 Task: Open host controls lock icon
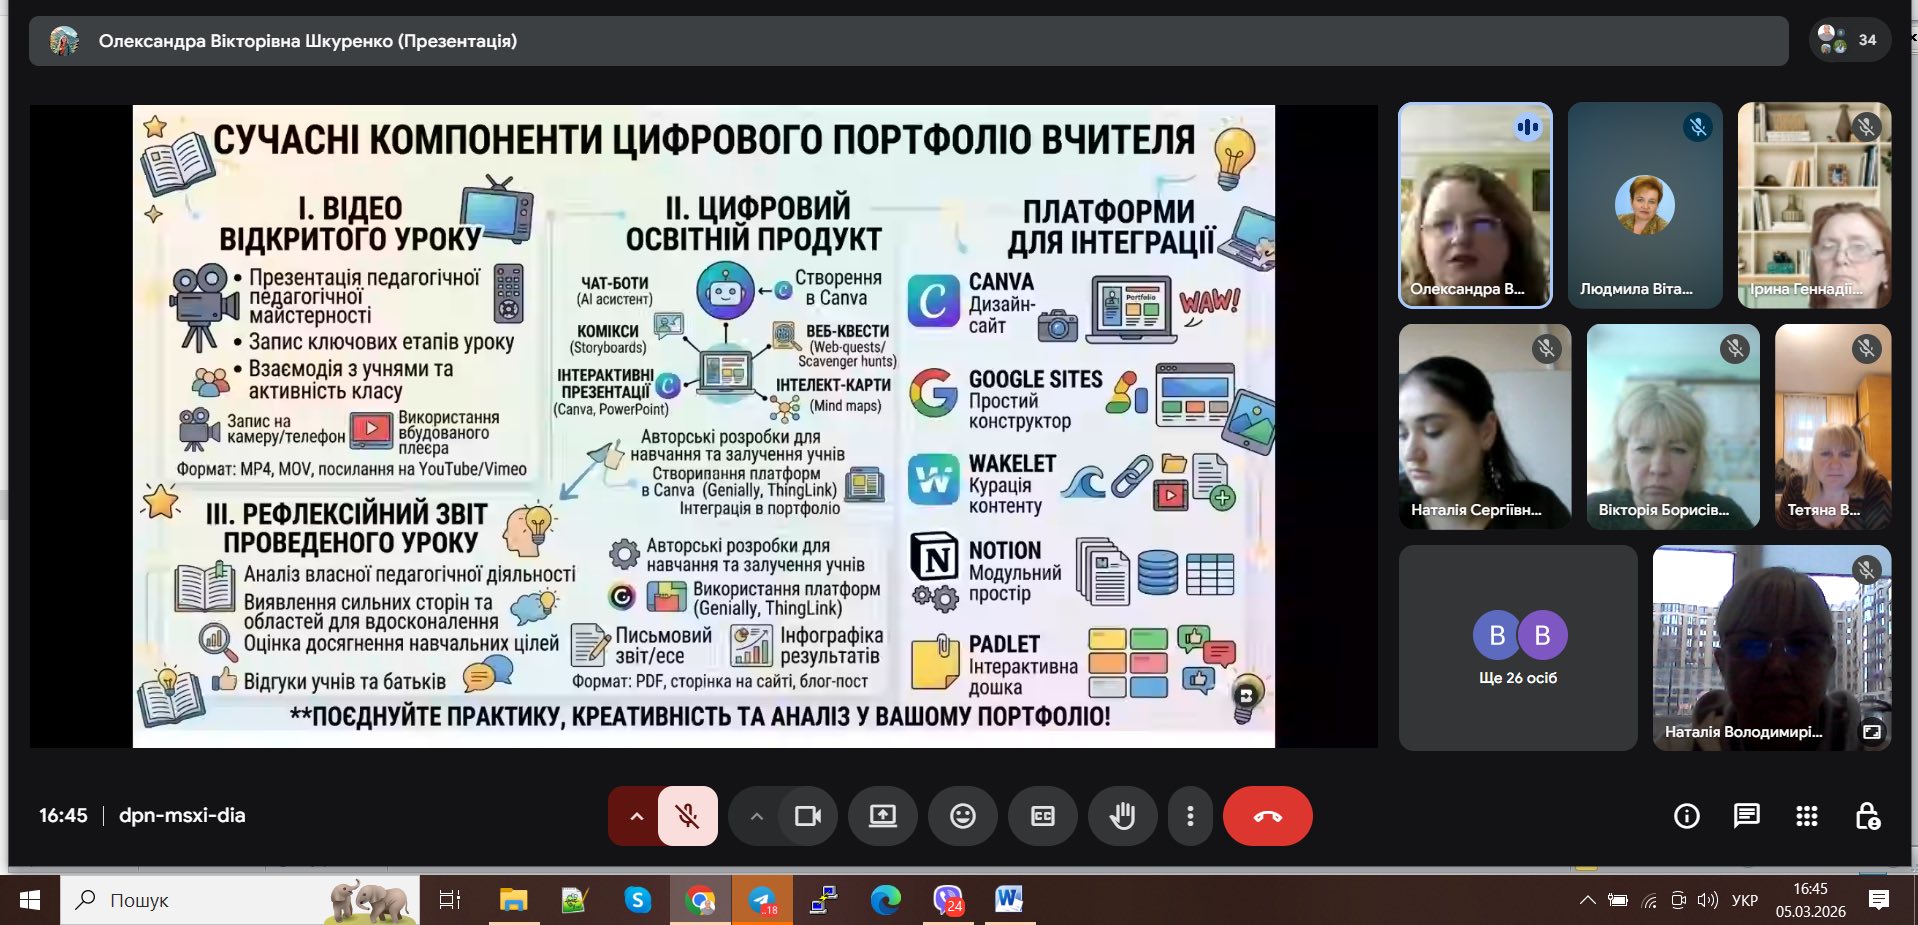coord(1867,816)
